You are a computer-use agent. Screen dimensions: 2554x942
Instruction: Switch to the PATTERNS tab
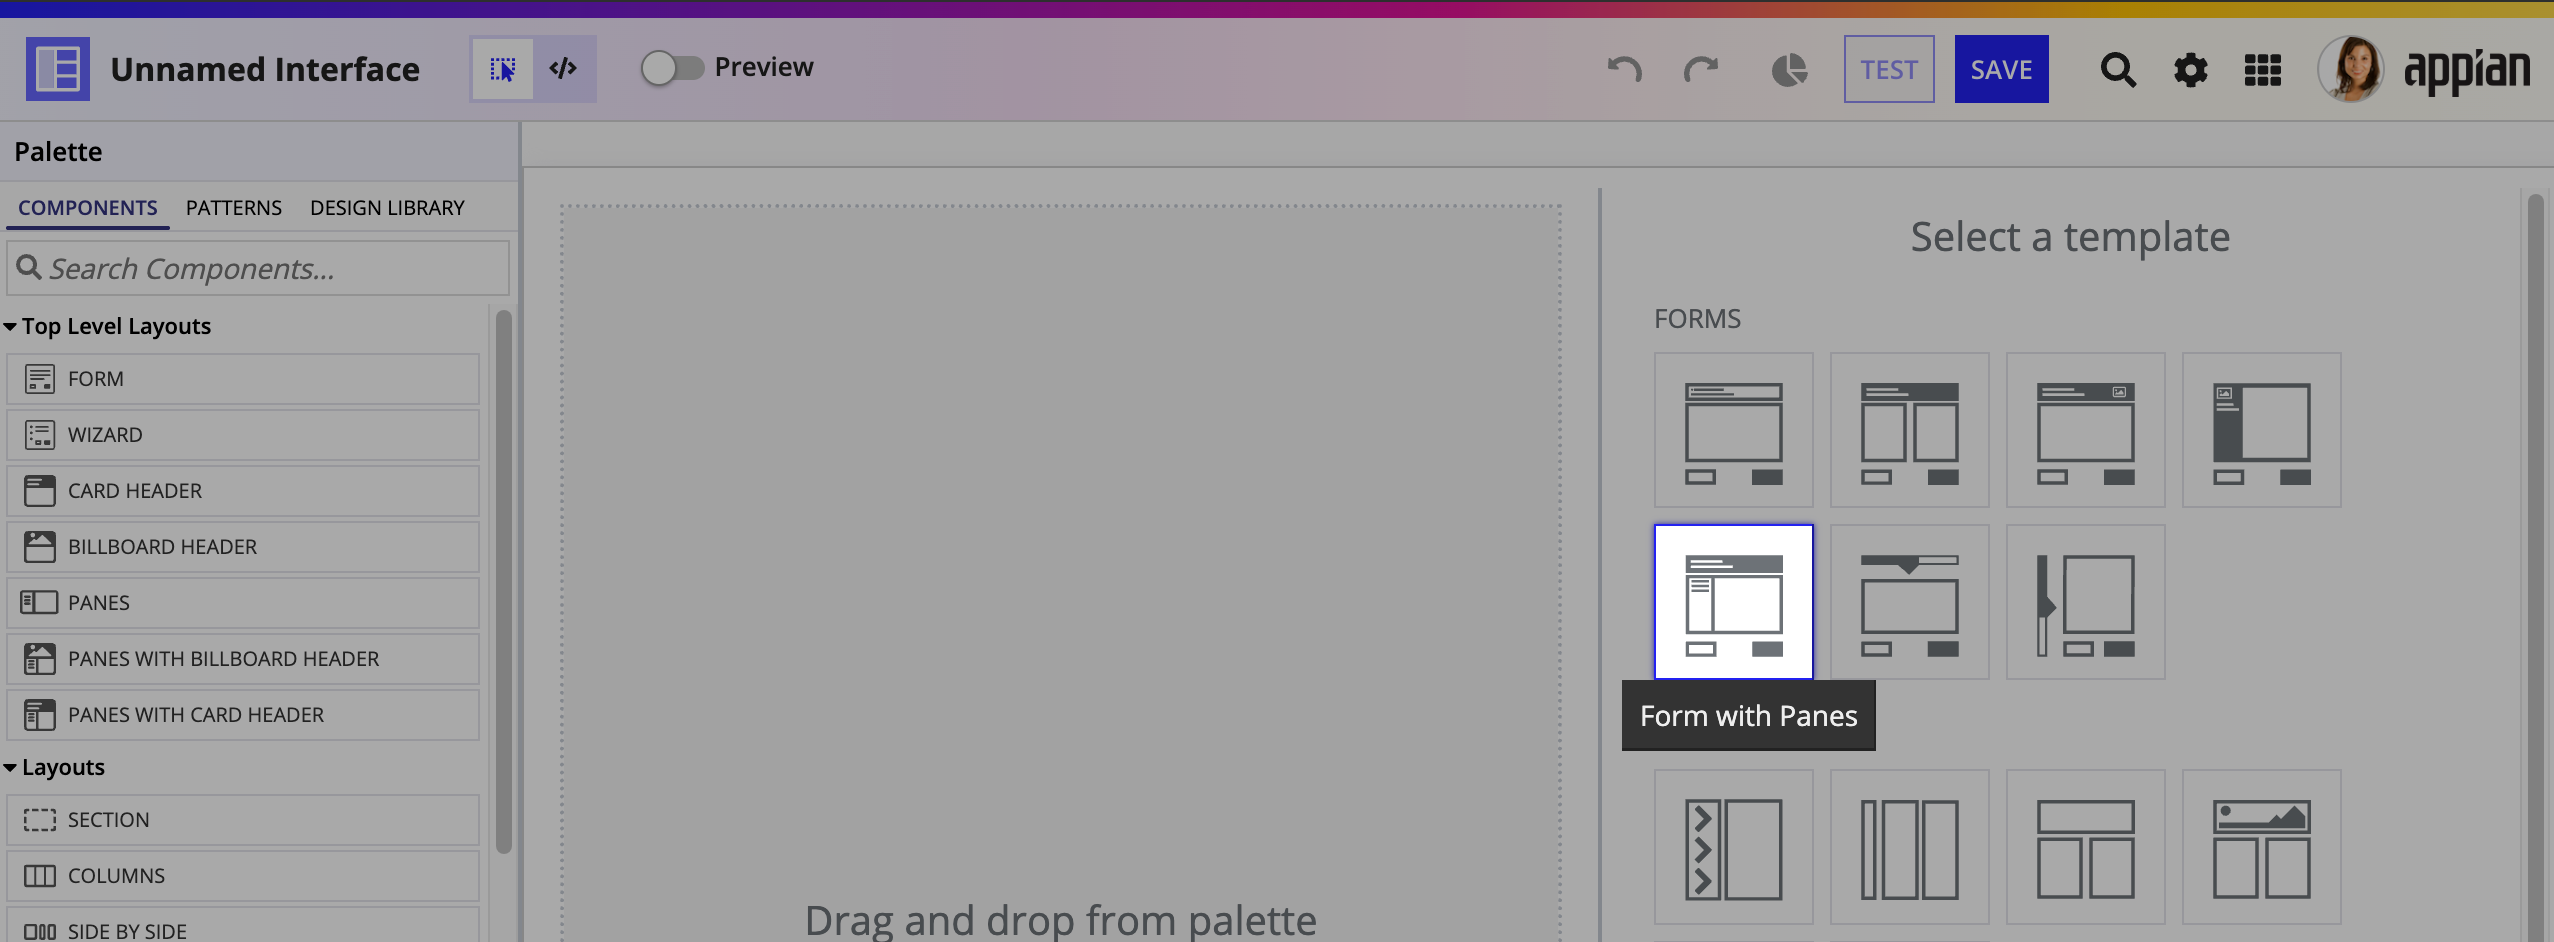tap(234, 208)
